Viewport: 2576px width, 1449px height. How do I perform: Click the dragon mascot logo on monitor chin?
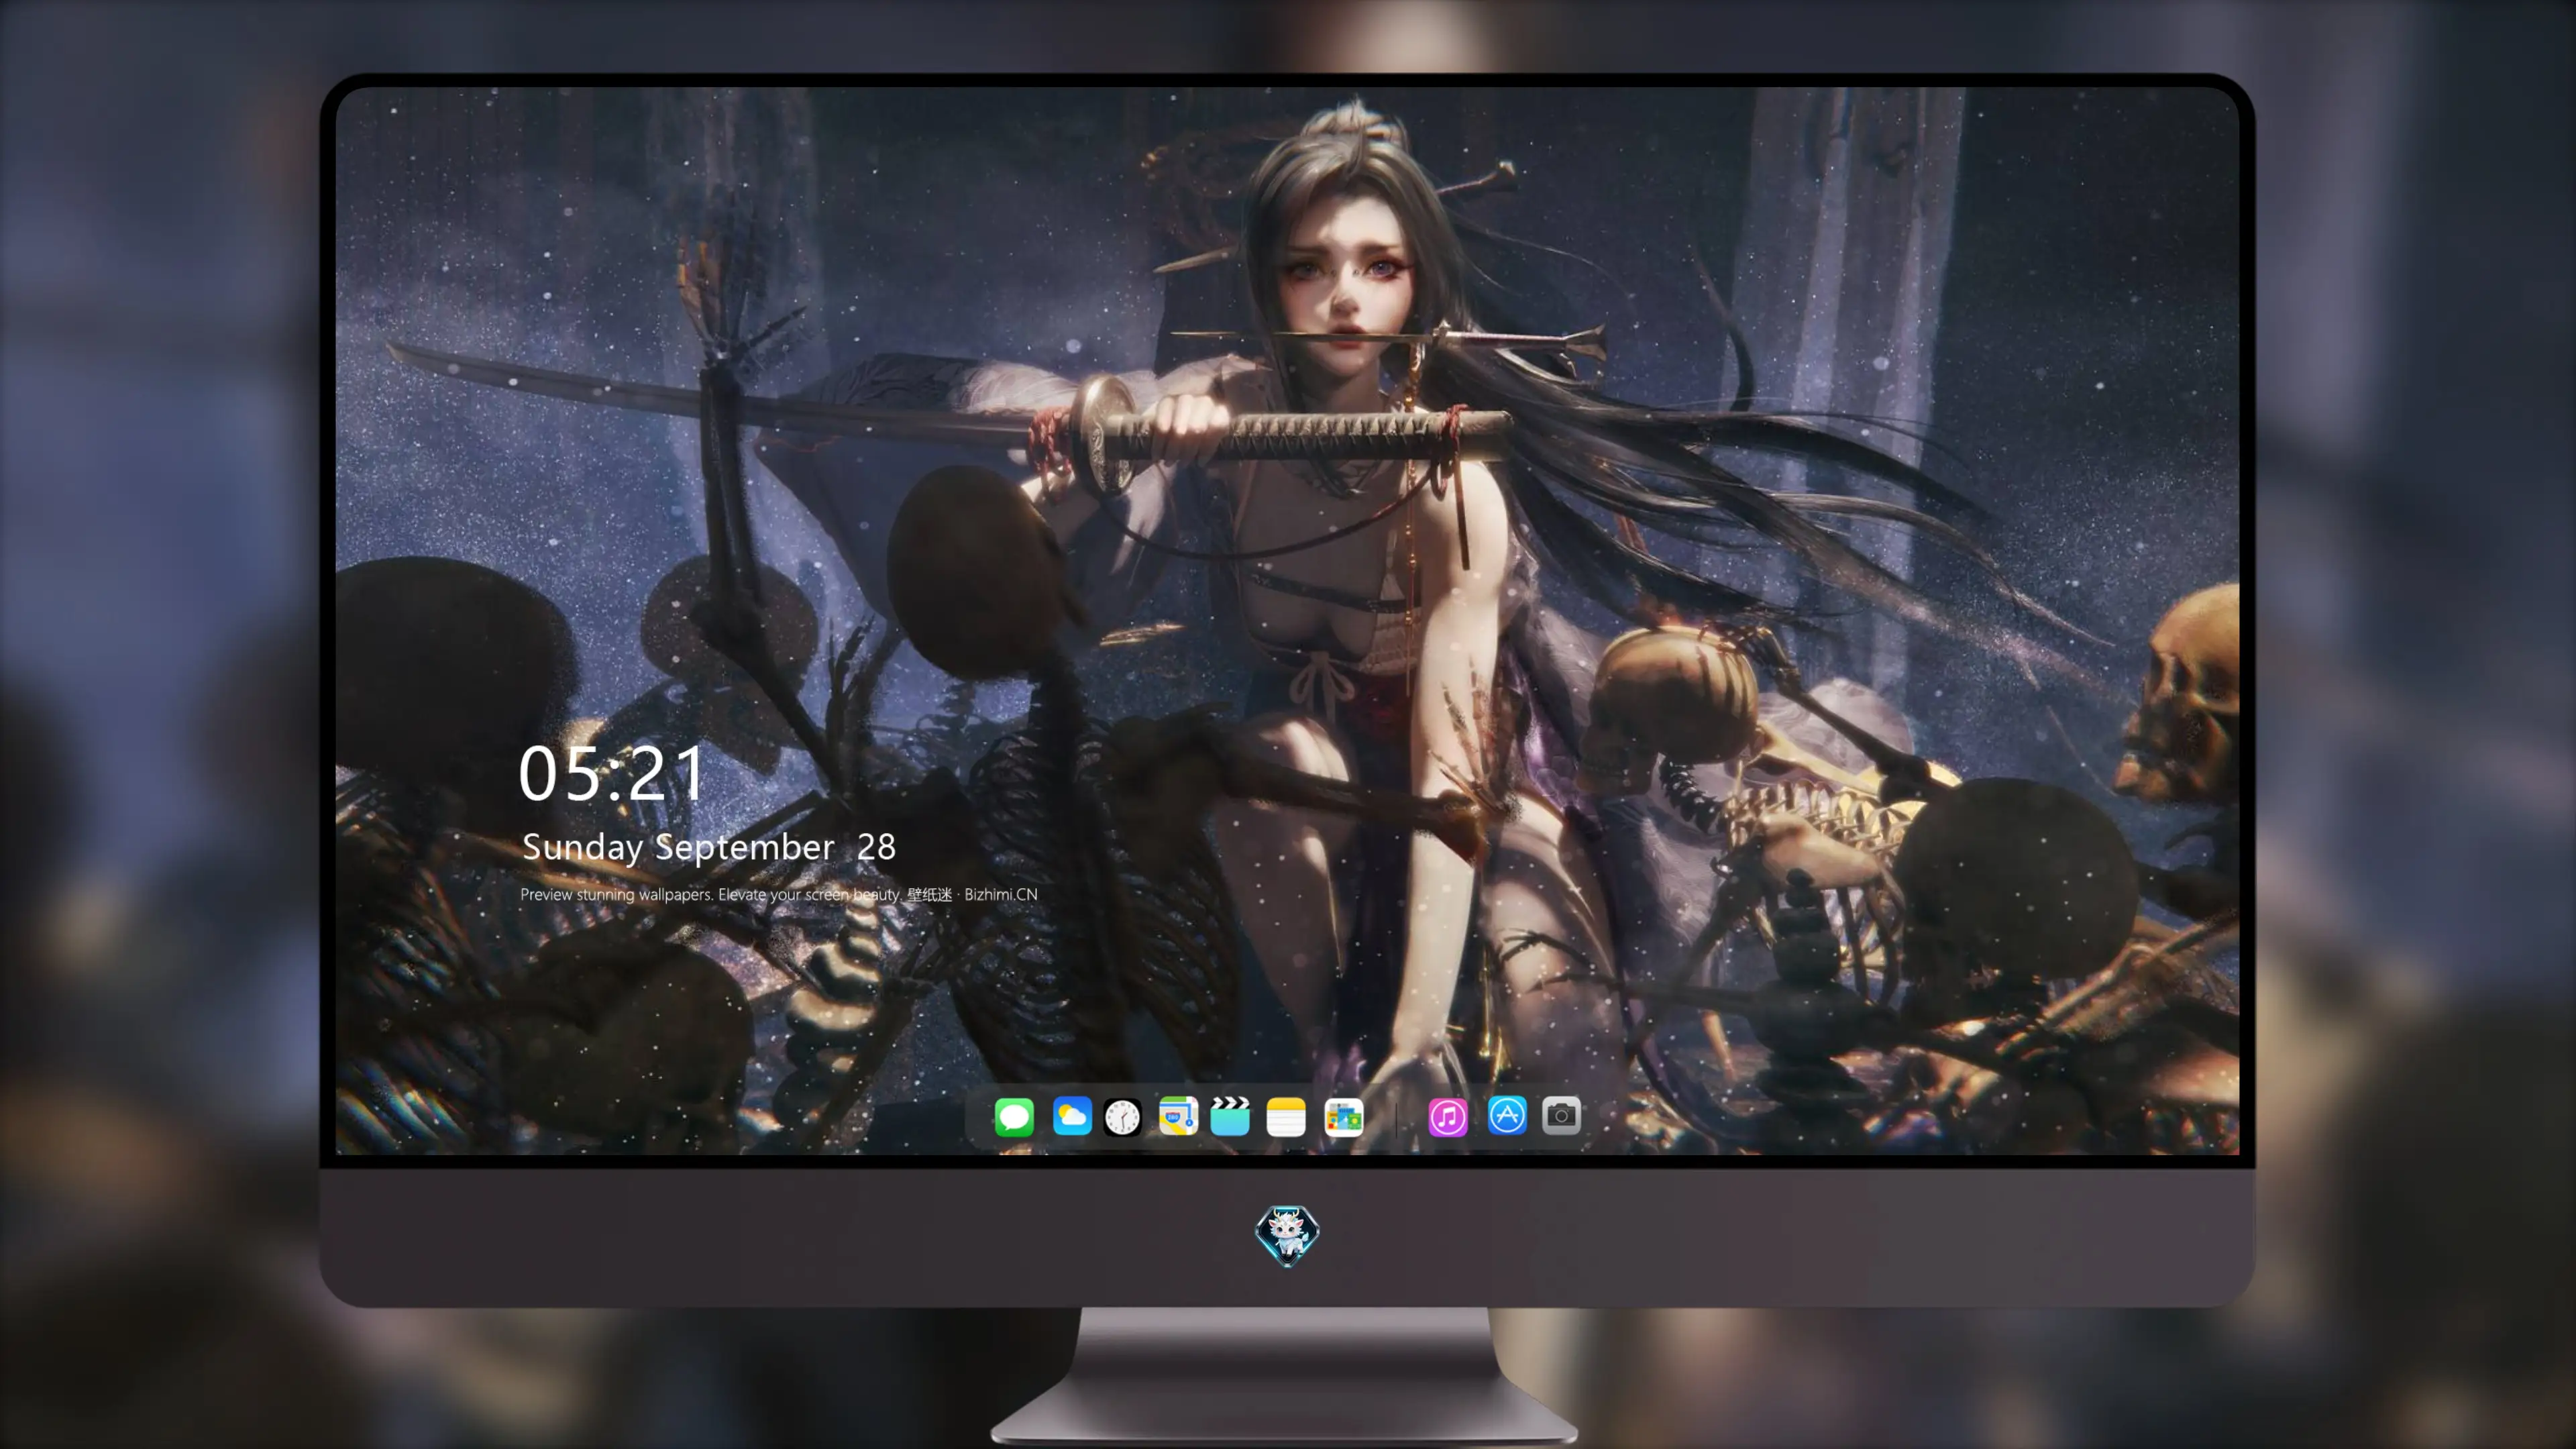point(1287,1236)
